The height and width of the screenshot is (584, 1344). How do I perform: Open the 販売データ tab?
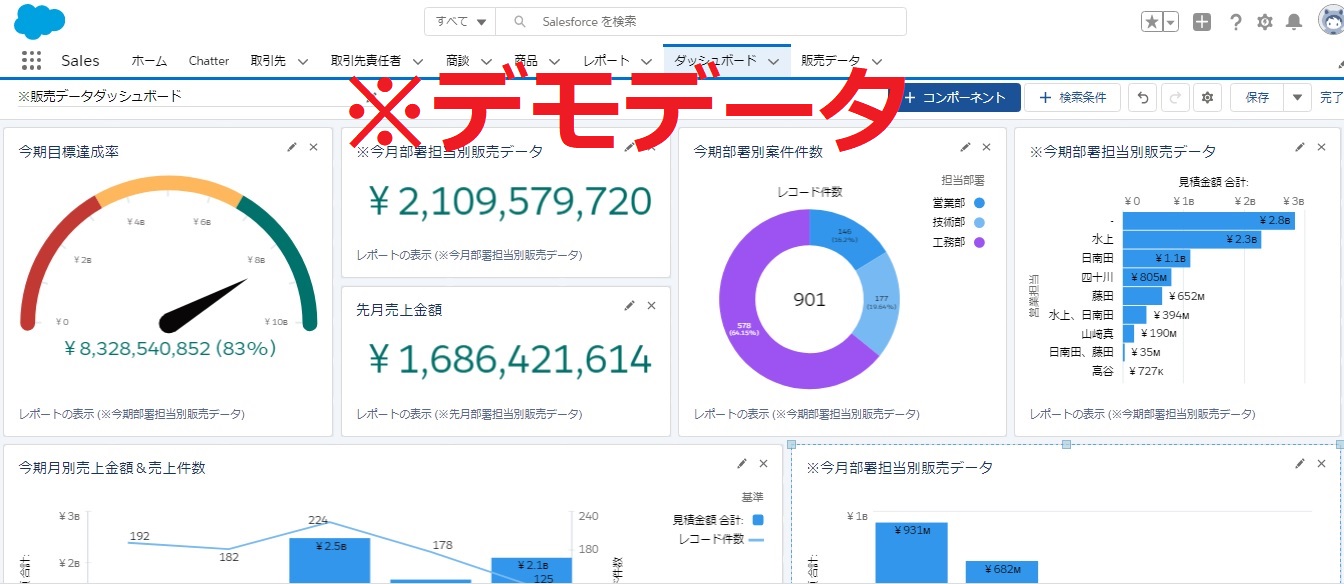point(830,61)
